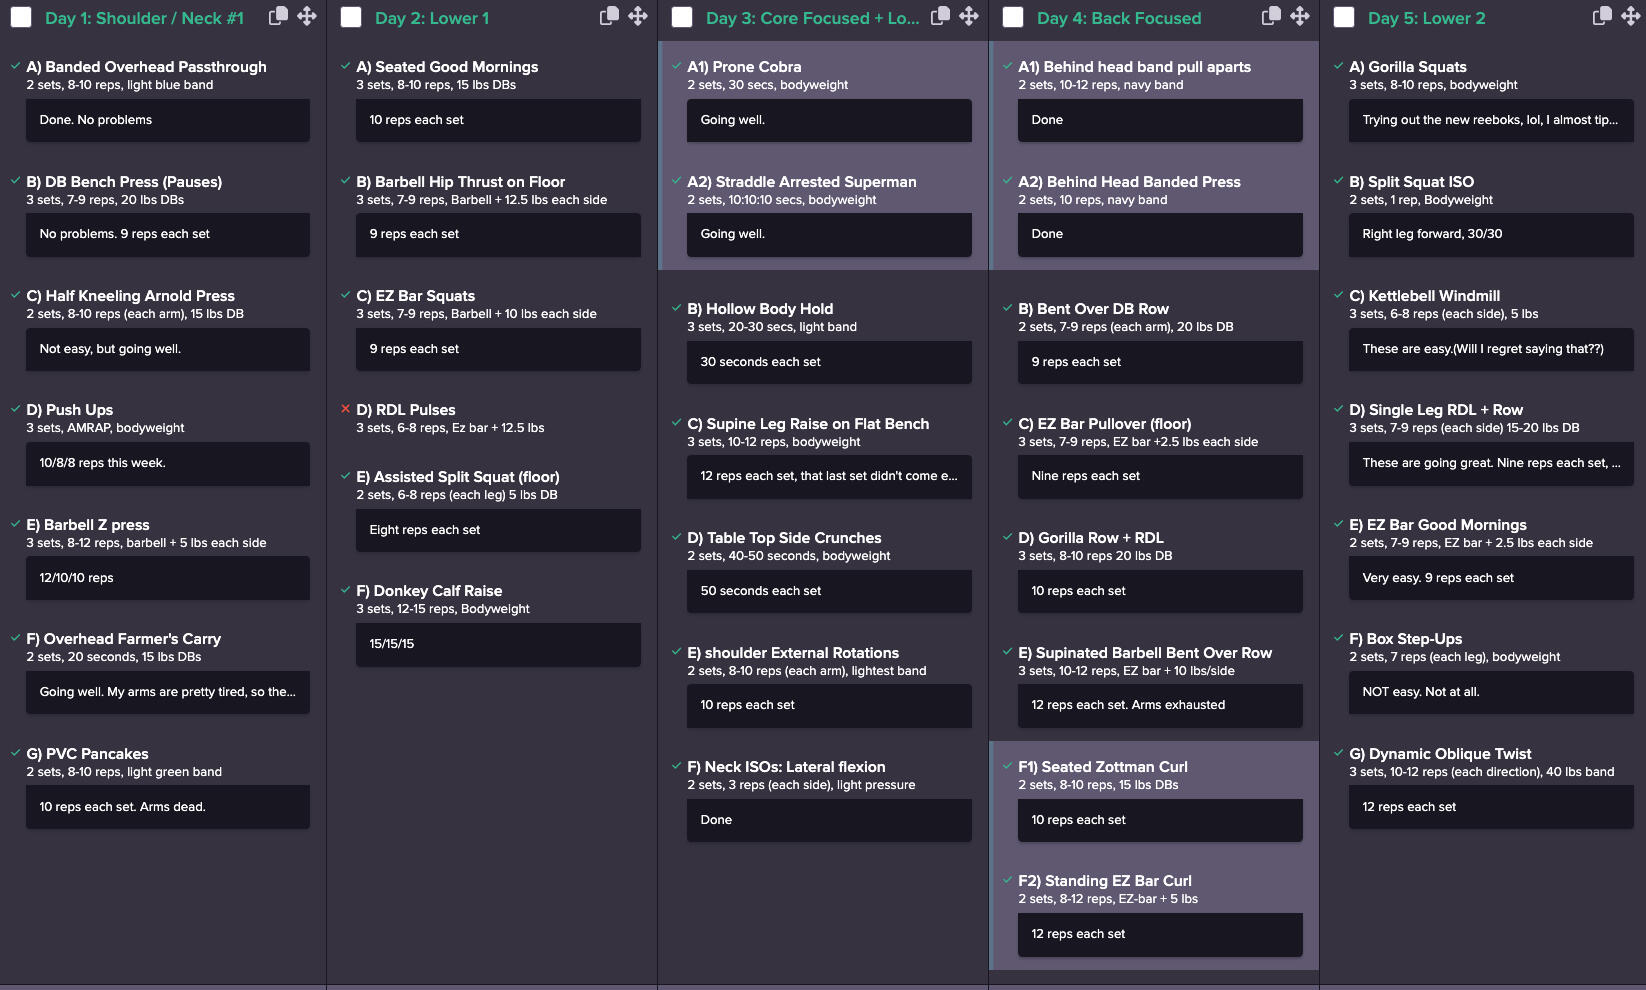Viewport: 1646px width, 990px height.
Task: Click the move icon for Day 4
Action: pos(1300,16)
